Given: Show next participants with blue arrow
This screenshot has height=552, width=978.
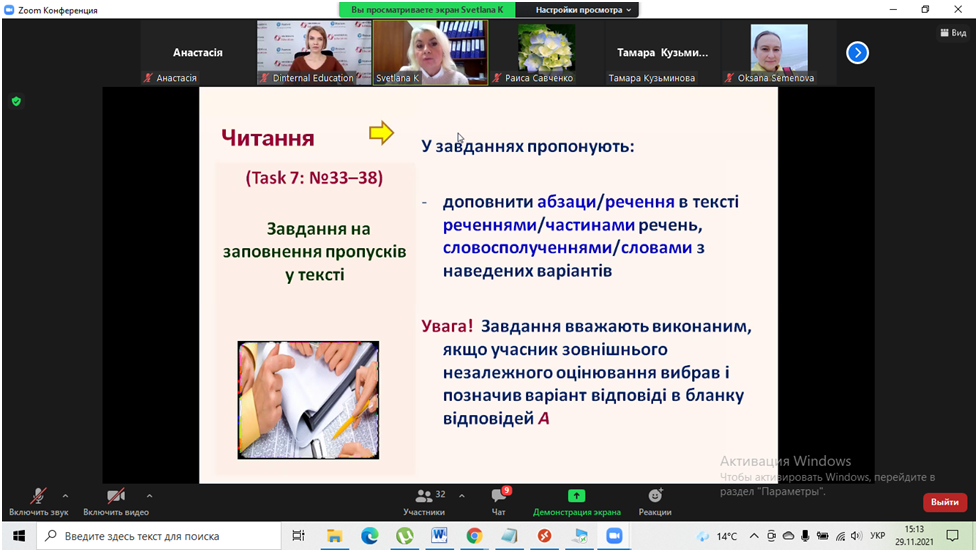Looking at the screenshot, I should 858,52.
